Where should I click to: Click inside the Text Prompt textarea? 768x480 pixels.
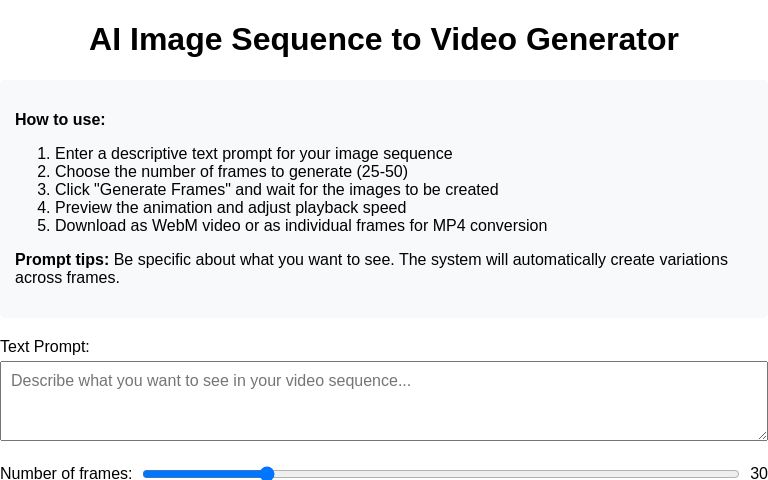pos(383,400)
